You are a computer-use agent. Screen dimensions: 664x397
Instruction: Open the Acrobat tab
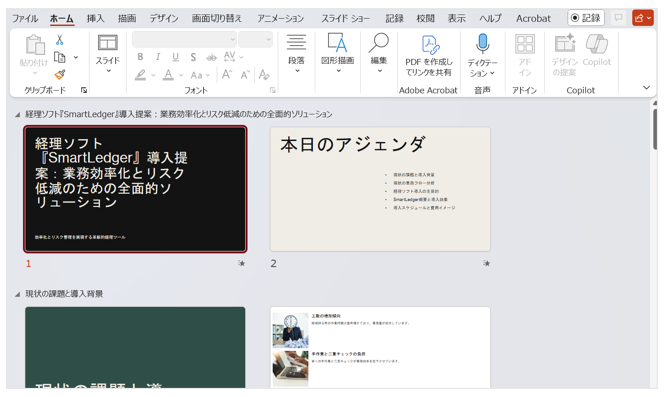click(x=533, y=18)
